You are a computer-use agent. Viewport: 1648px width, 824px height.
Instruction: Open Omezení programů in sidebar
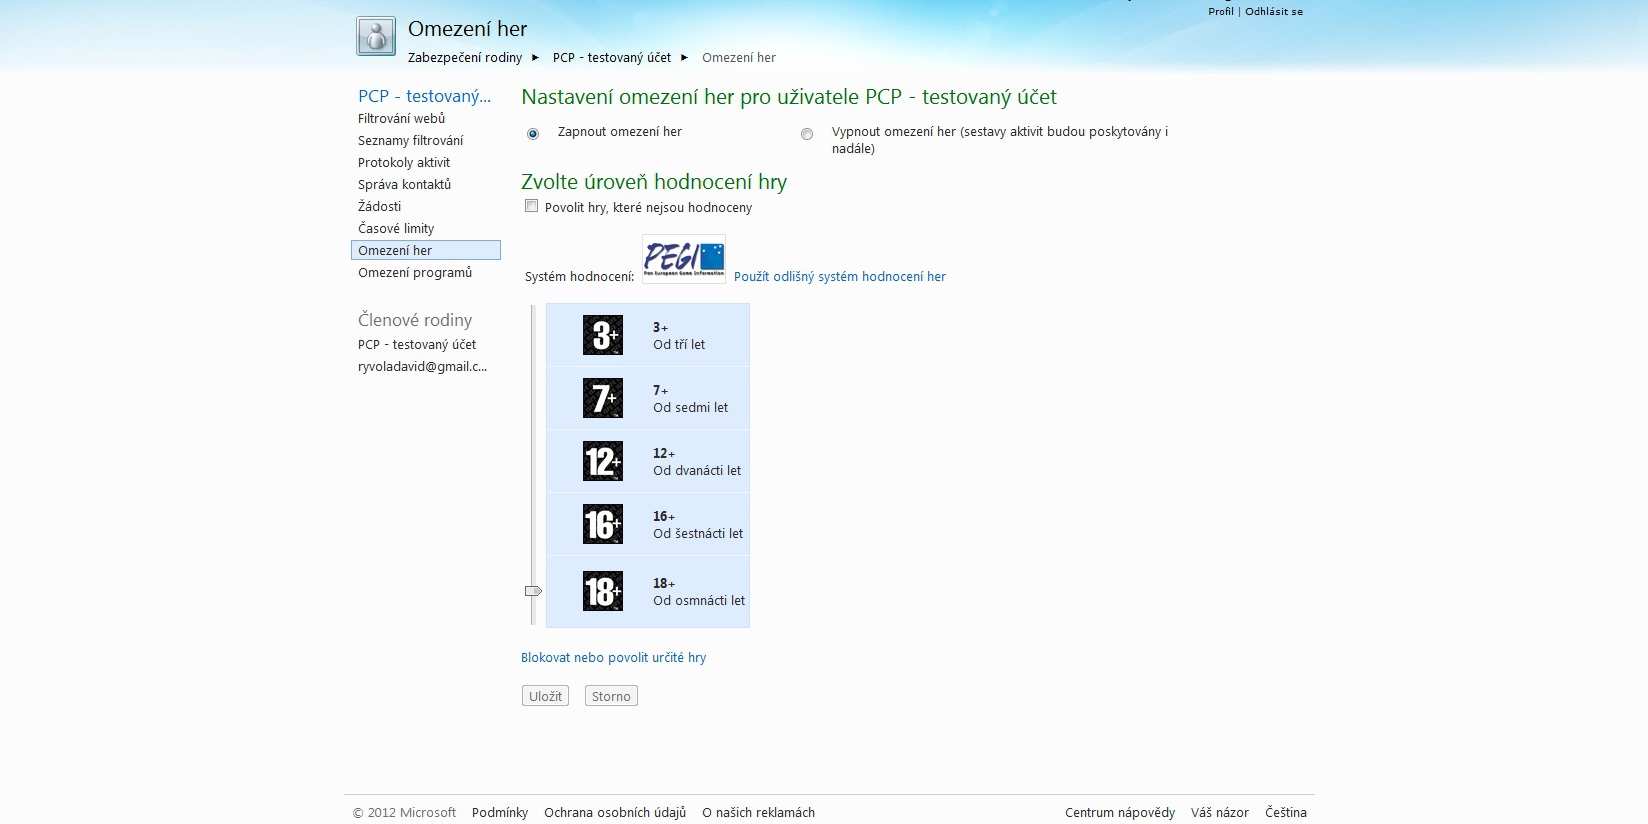pos(415,272)
